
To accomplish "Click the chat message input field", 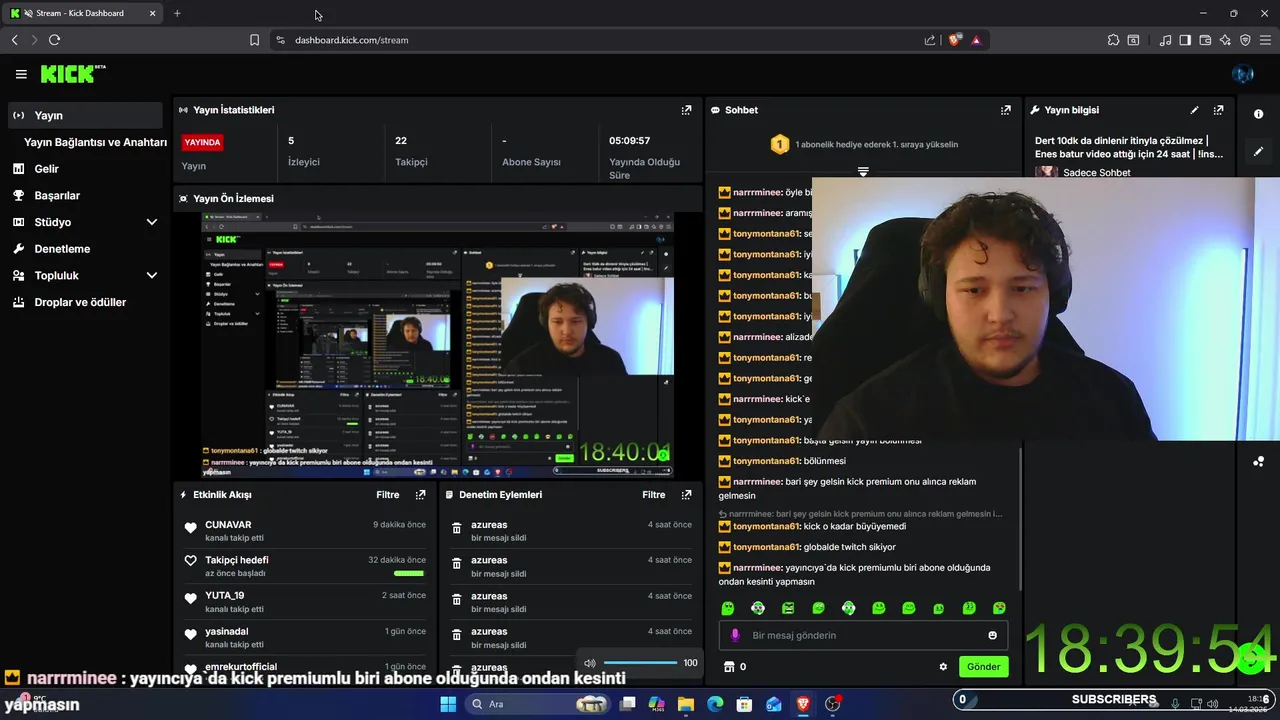I will pyautogui.click(x=863, y=635).
